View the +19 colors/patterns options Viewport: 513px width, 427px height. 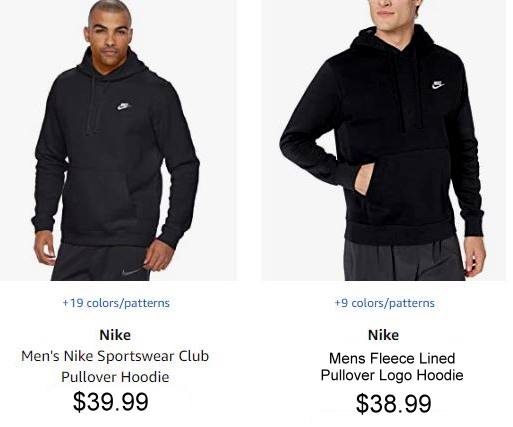(x=116, y=303)
